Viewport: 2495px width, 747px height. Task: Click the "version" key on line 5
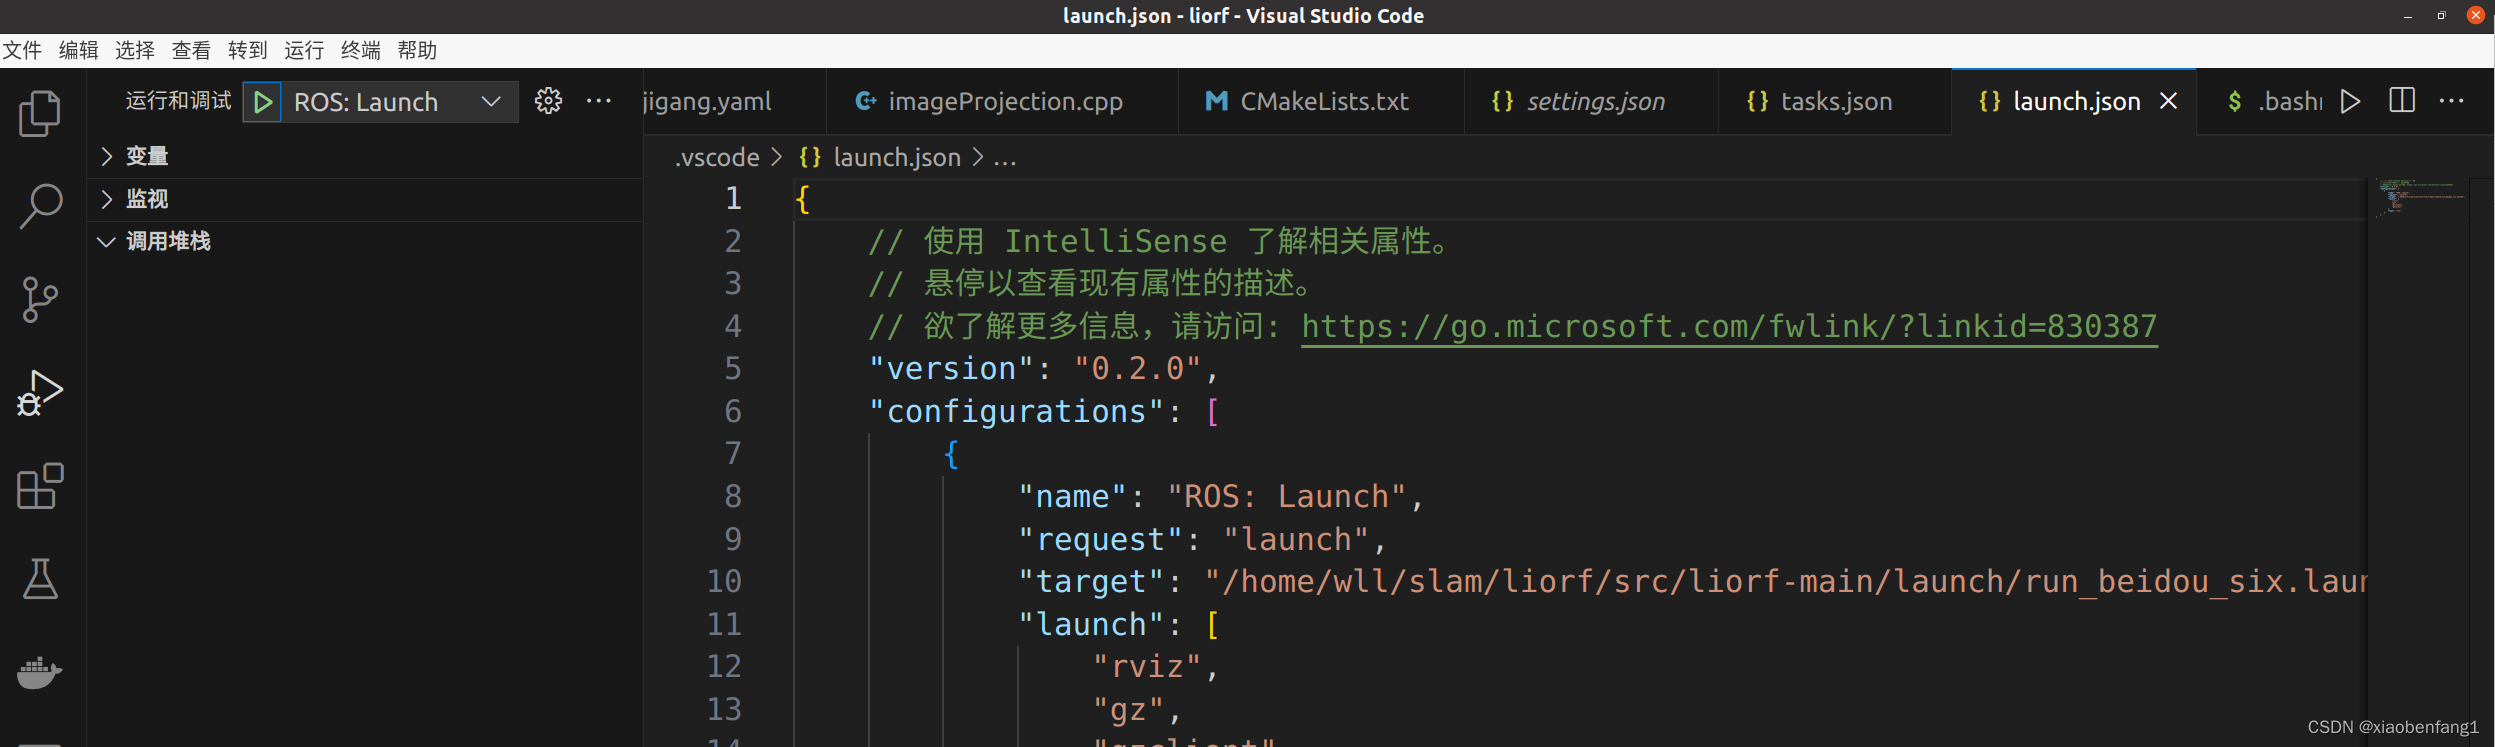pyautogui.click(x=951, y=369)
